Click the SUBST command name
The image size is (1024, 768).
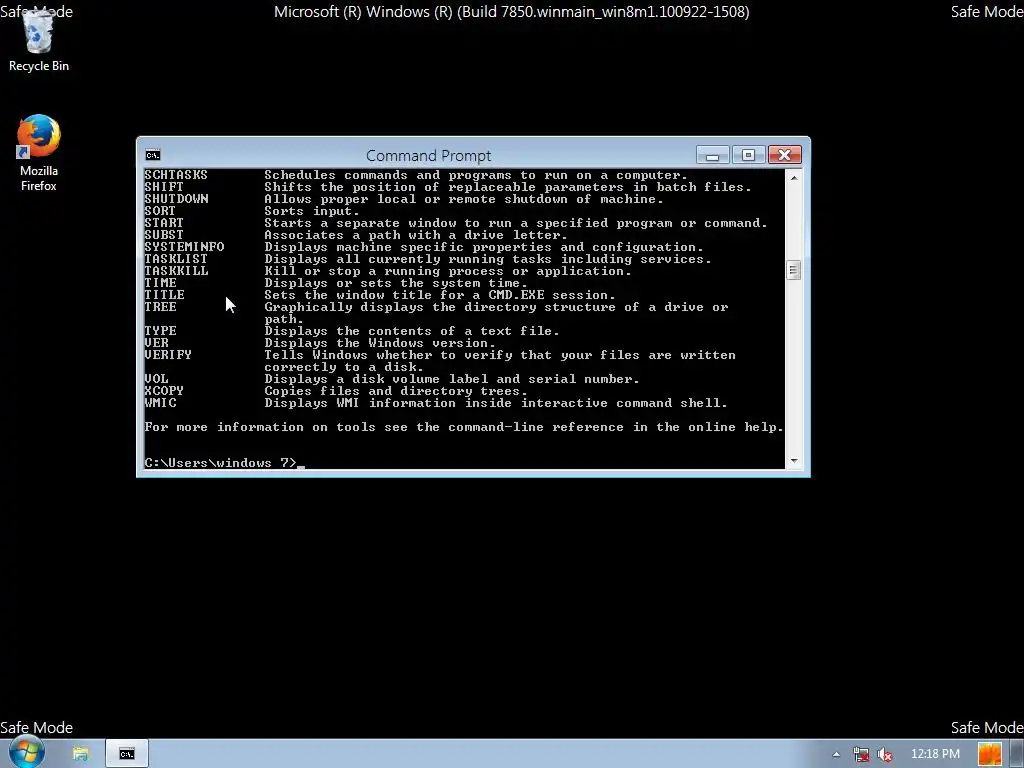[x=164, y=234]
